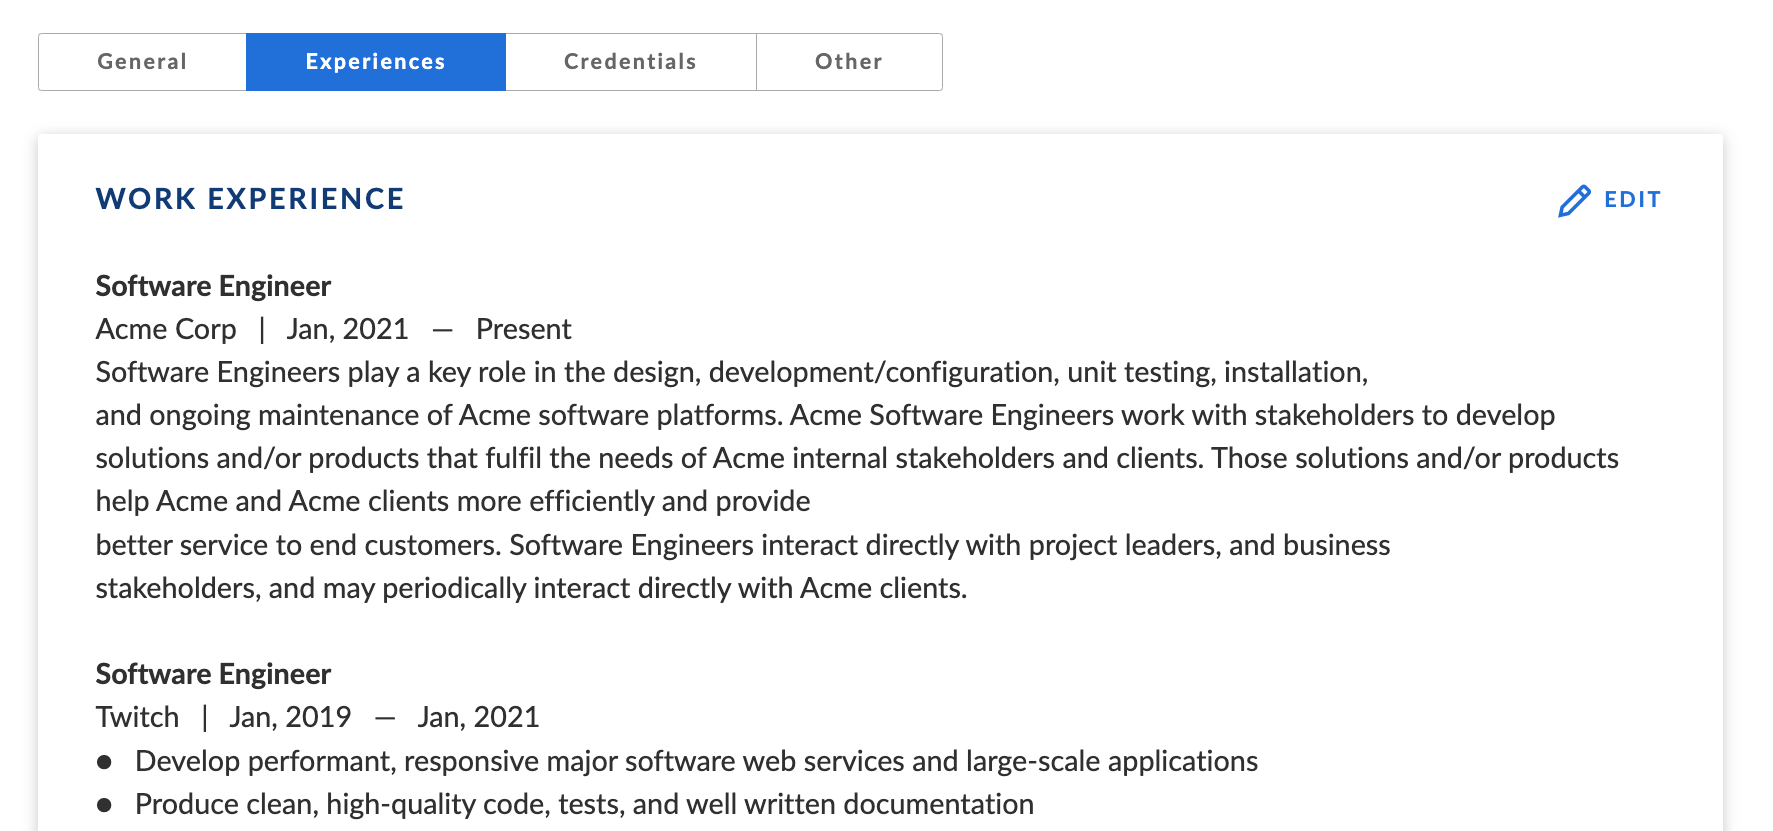
Task: Open the Credentials tab
Action: coord(630,62)
